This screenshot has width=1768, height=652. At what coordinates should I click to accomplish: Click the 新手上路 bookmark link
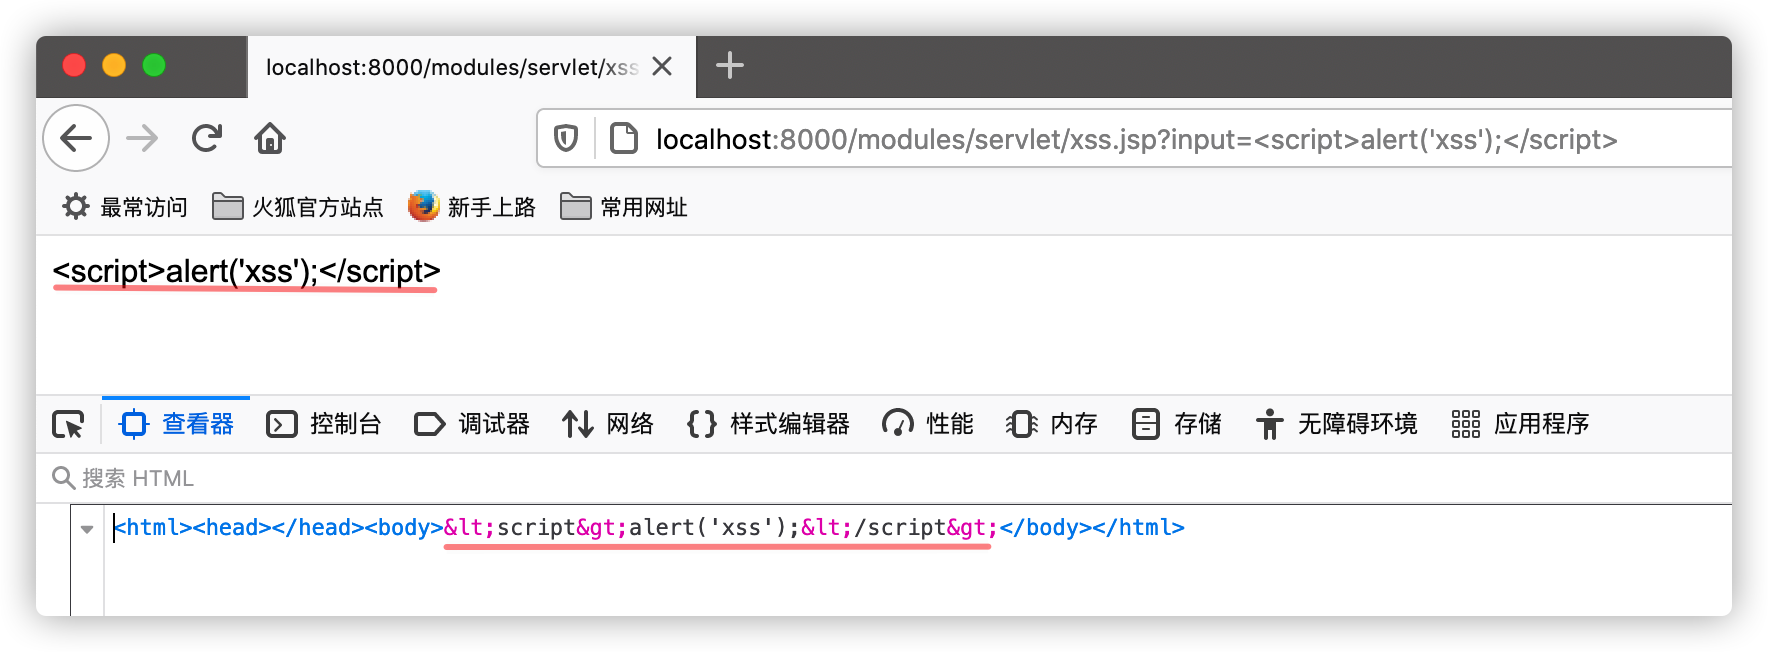point(472,207)
